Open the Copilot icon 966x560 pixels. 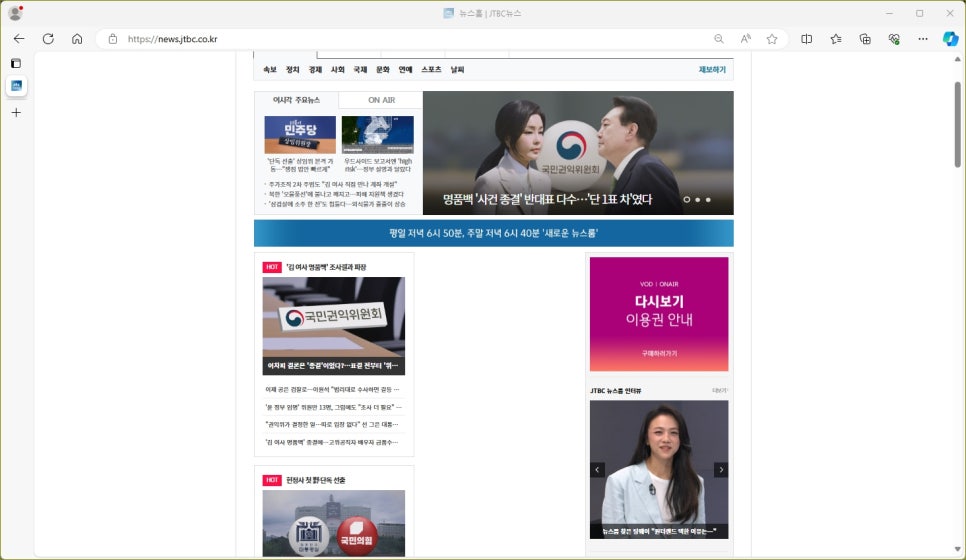[951, 39]
